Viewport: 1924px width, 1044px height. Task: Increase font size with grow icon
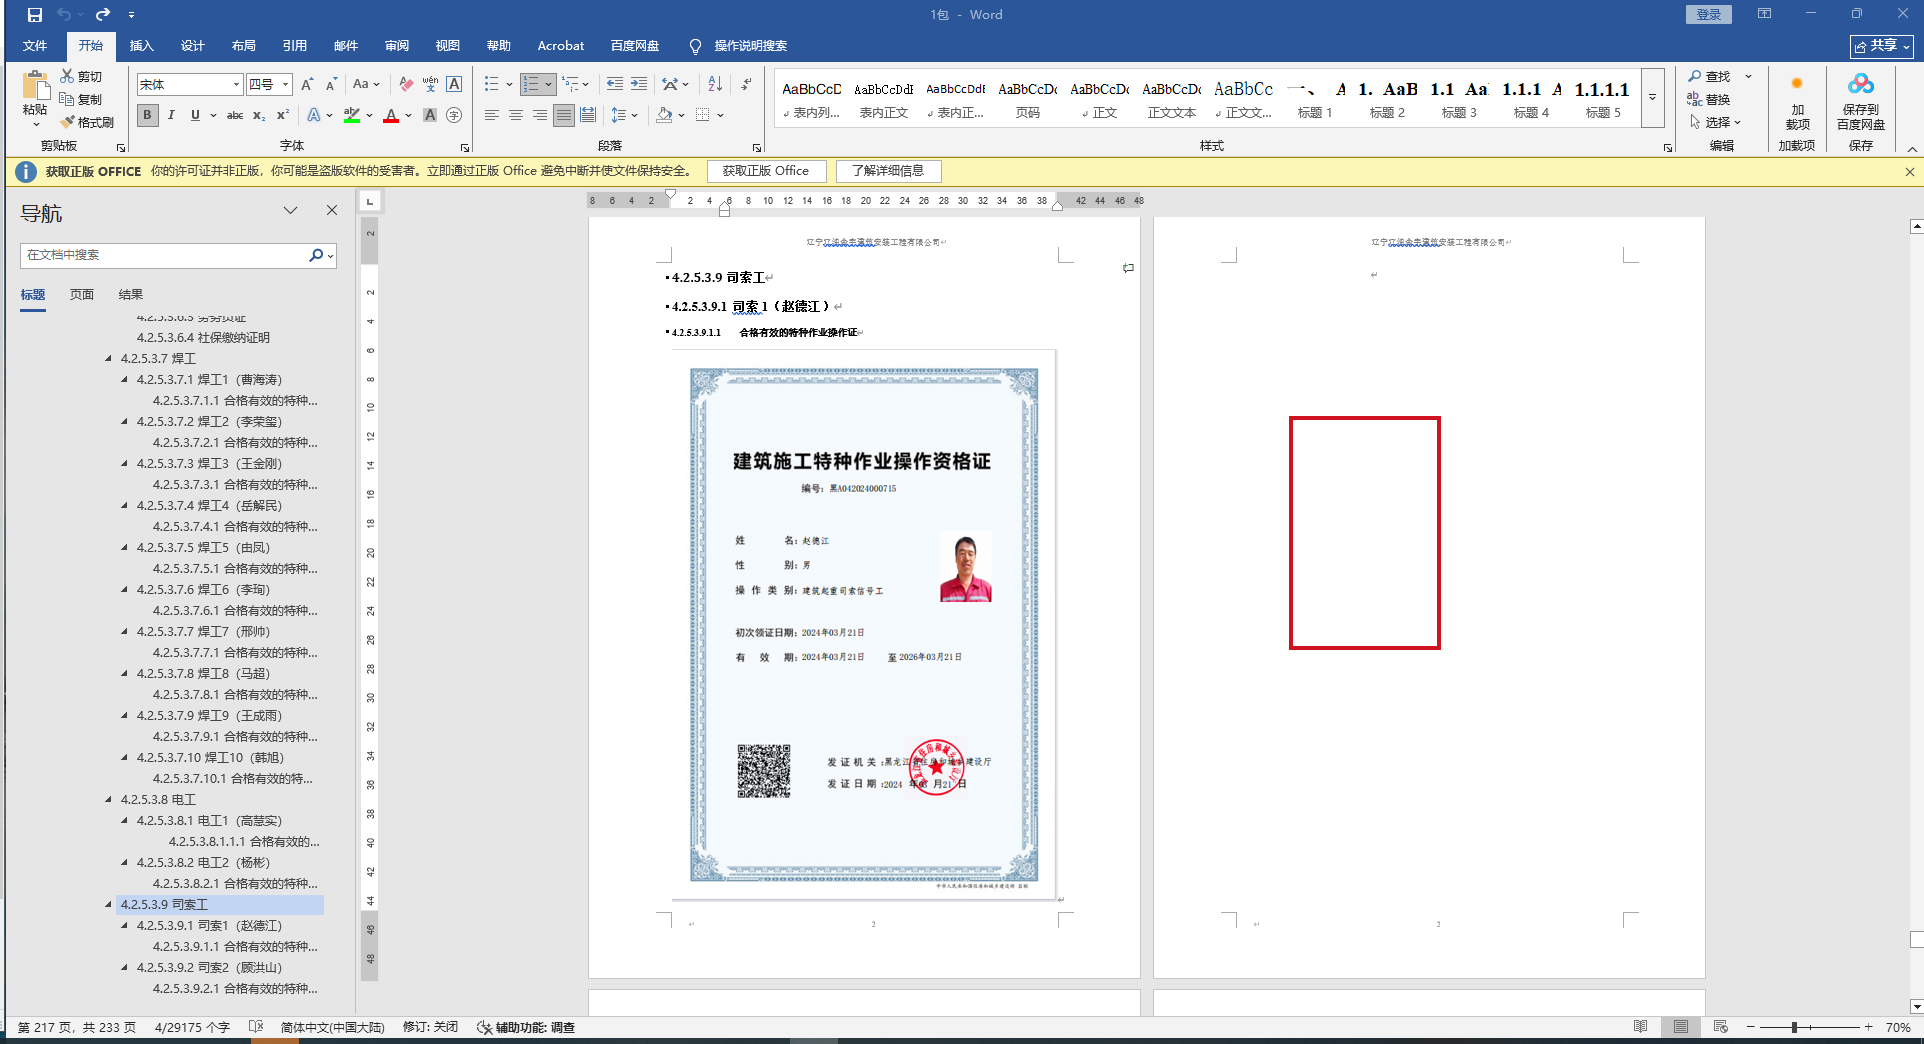(307, 85)
